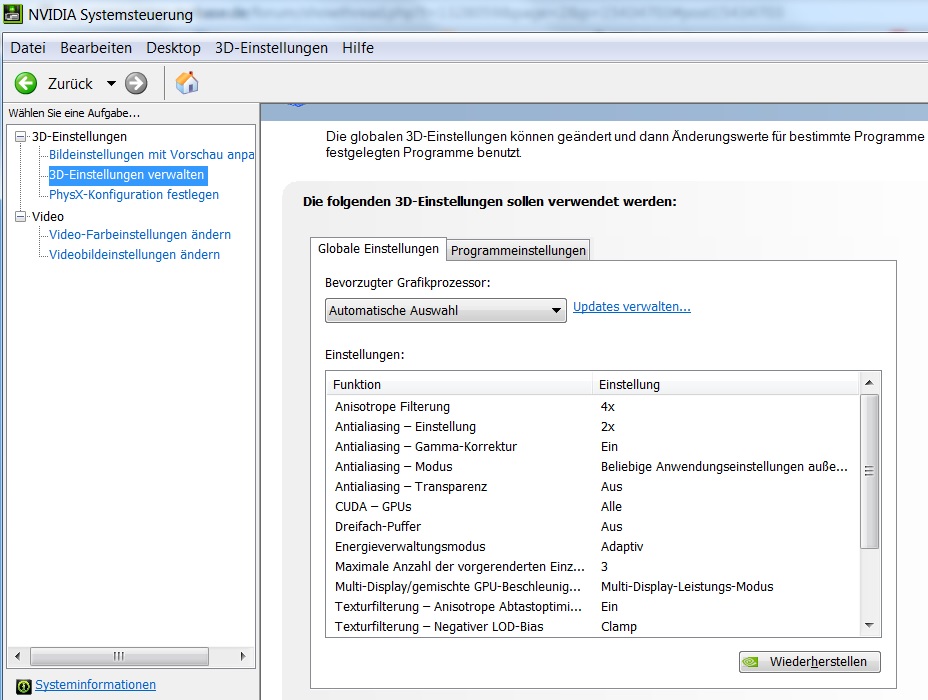
Task: Click the Clamp LOD-Bias value
Action: click(619, 627)
